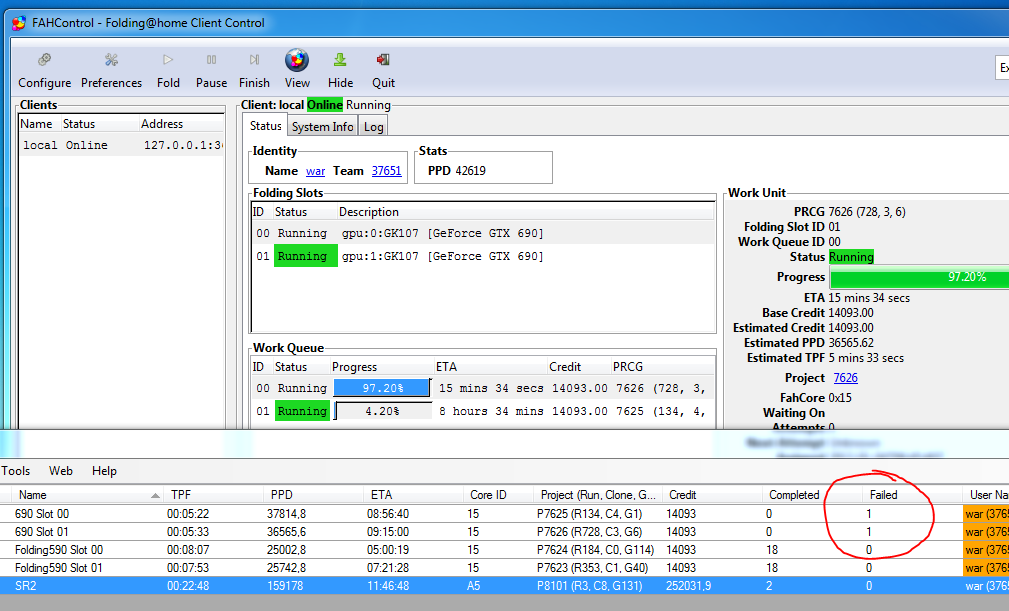Sort by the TPF column header
The height and width of the screenshot is (611, 1009).
(214, 495)
